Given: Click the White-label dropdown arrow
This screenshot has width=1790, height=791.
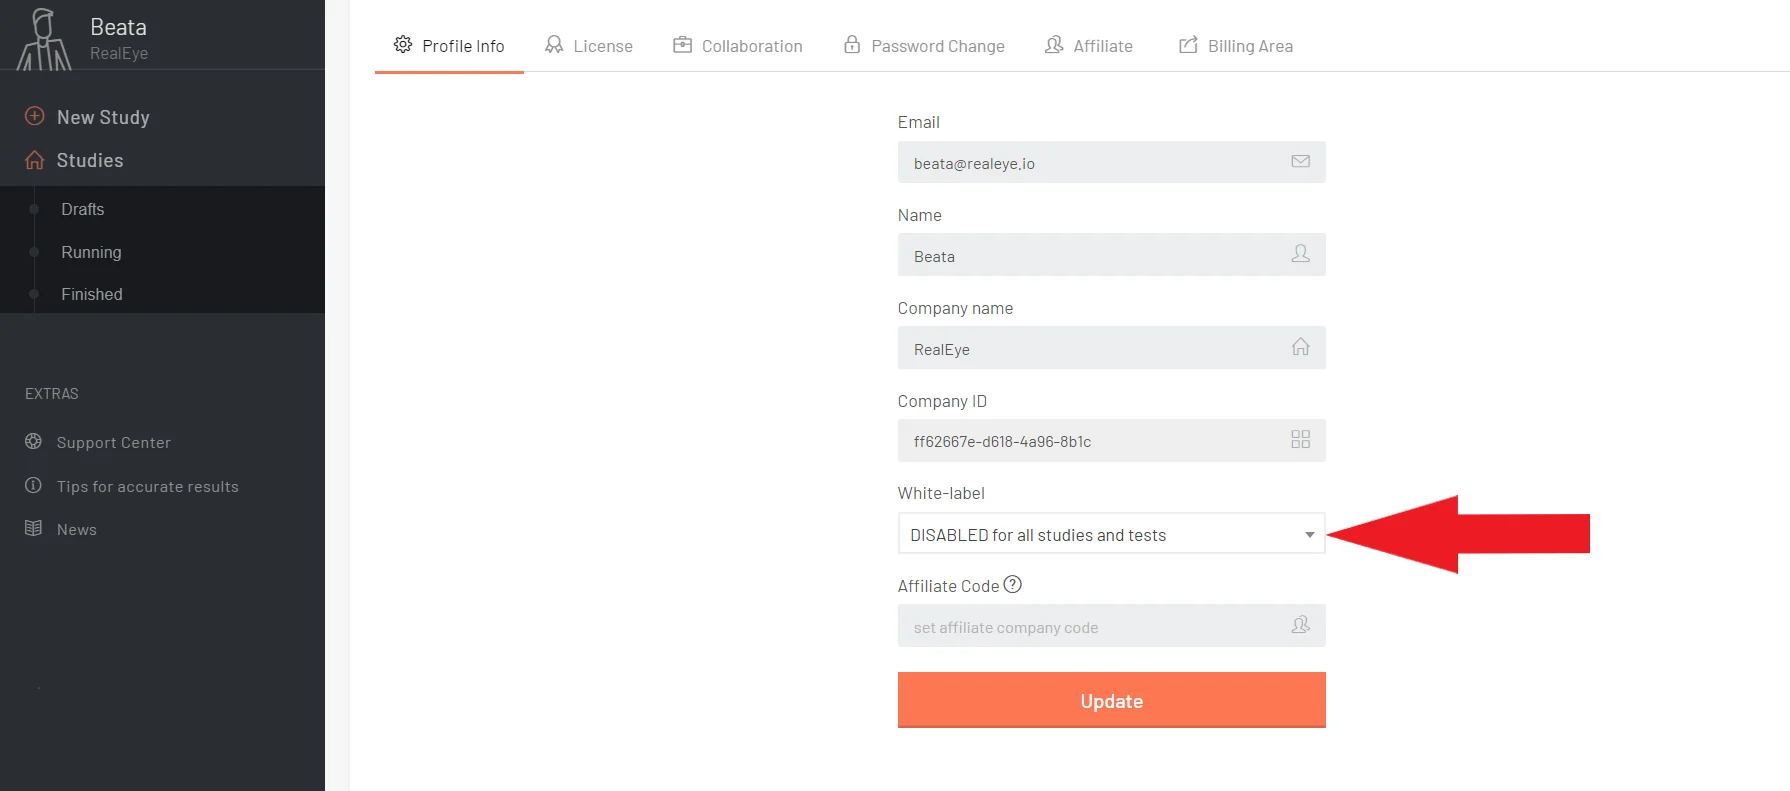Looking at the screenshot, I should pos(1309,535).
